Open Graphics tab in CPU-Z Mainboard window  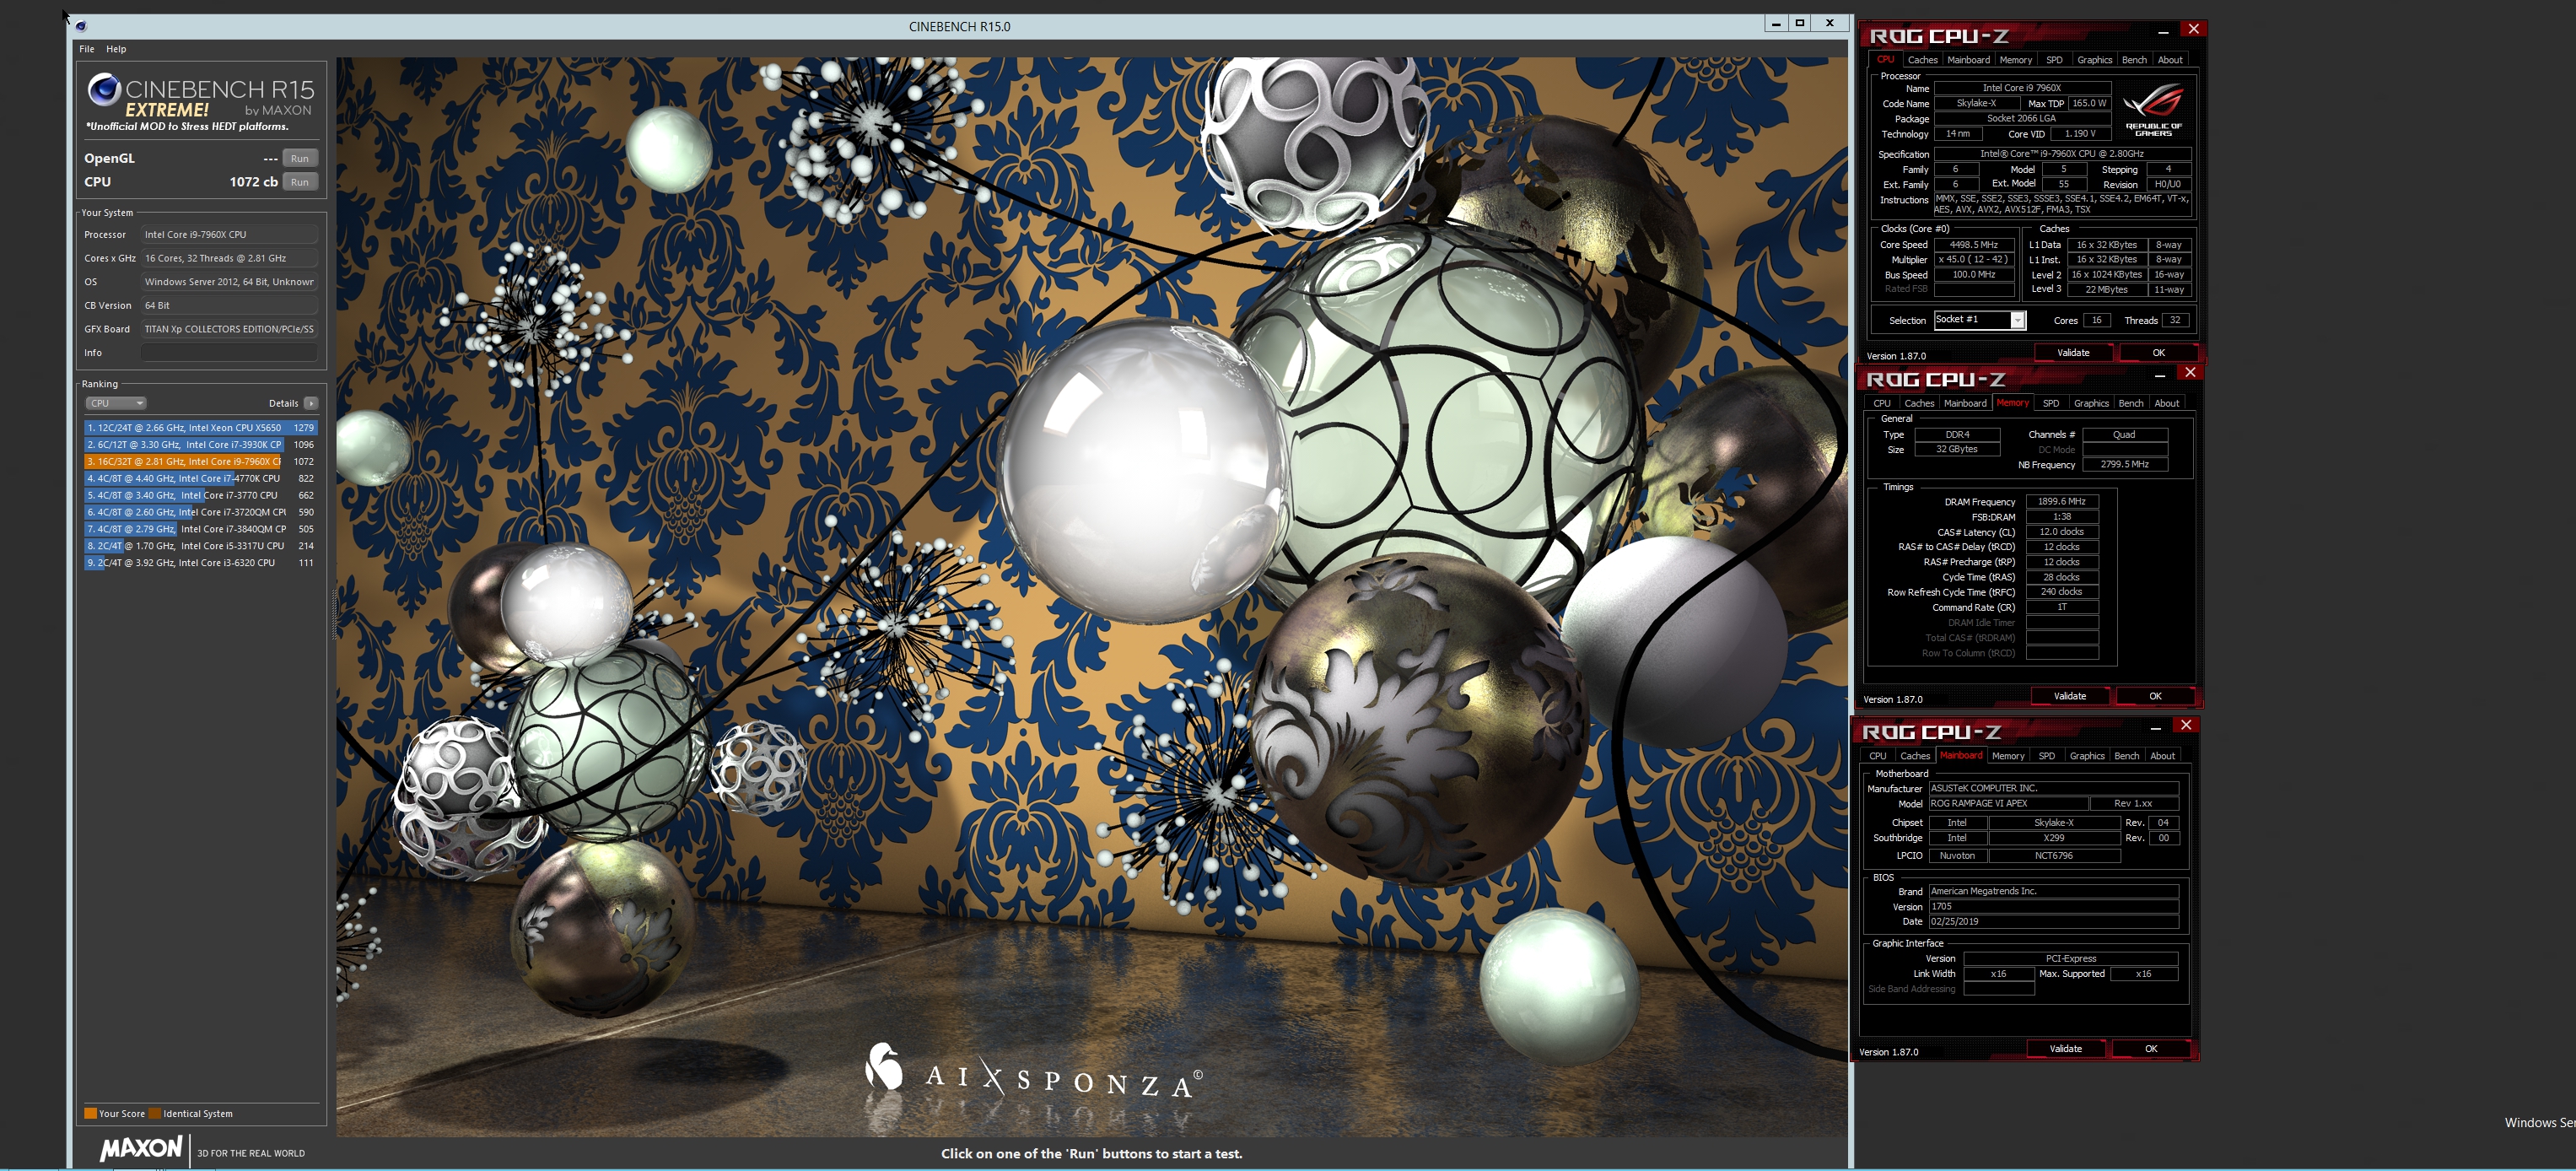pos(2087,756)
